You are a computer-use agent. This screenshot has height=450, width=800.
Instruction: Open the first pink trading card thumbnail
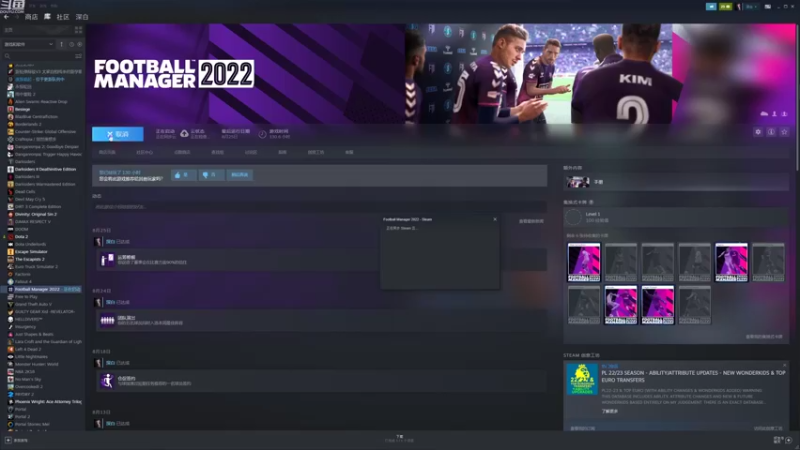coord(584,262)
